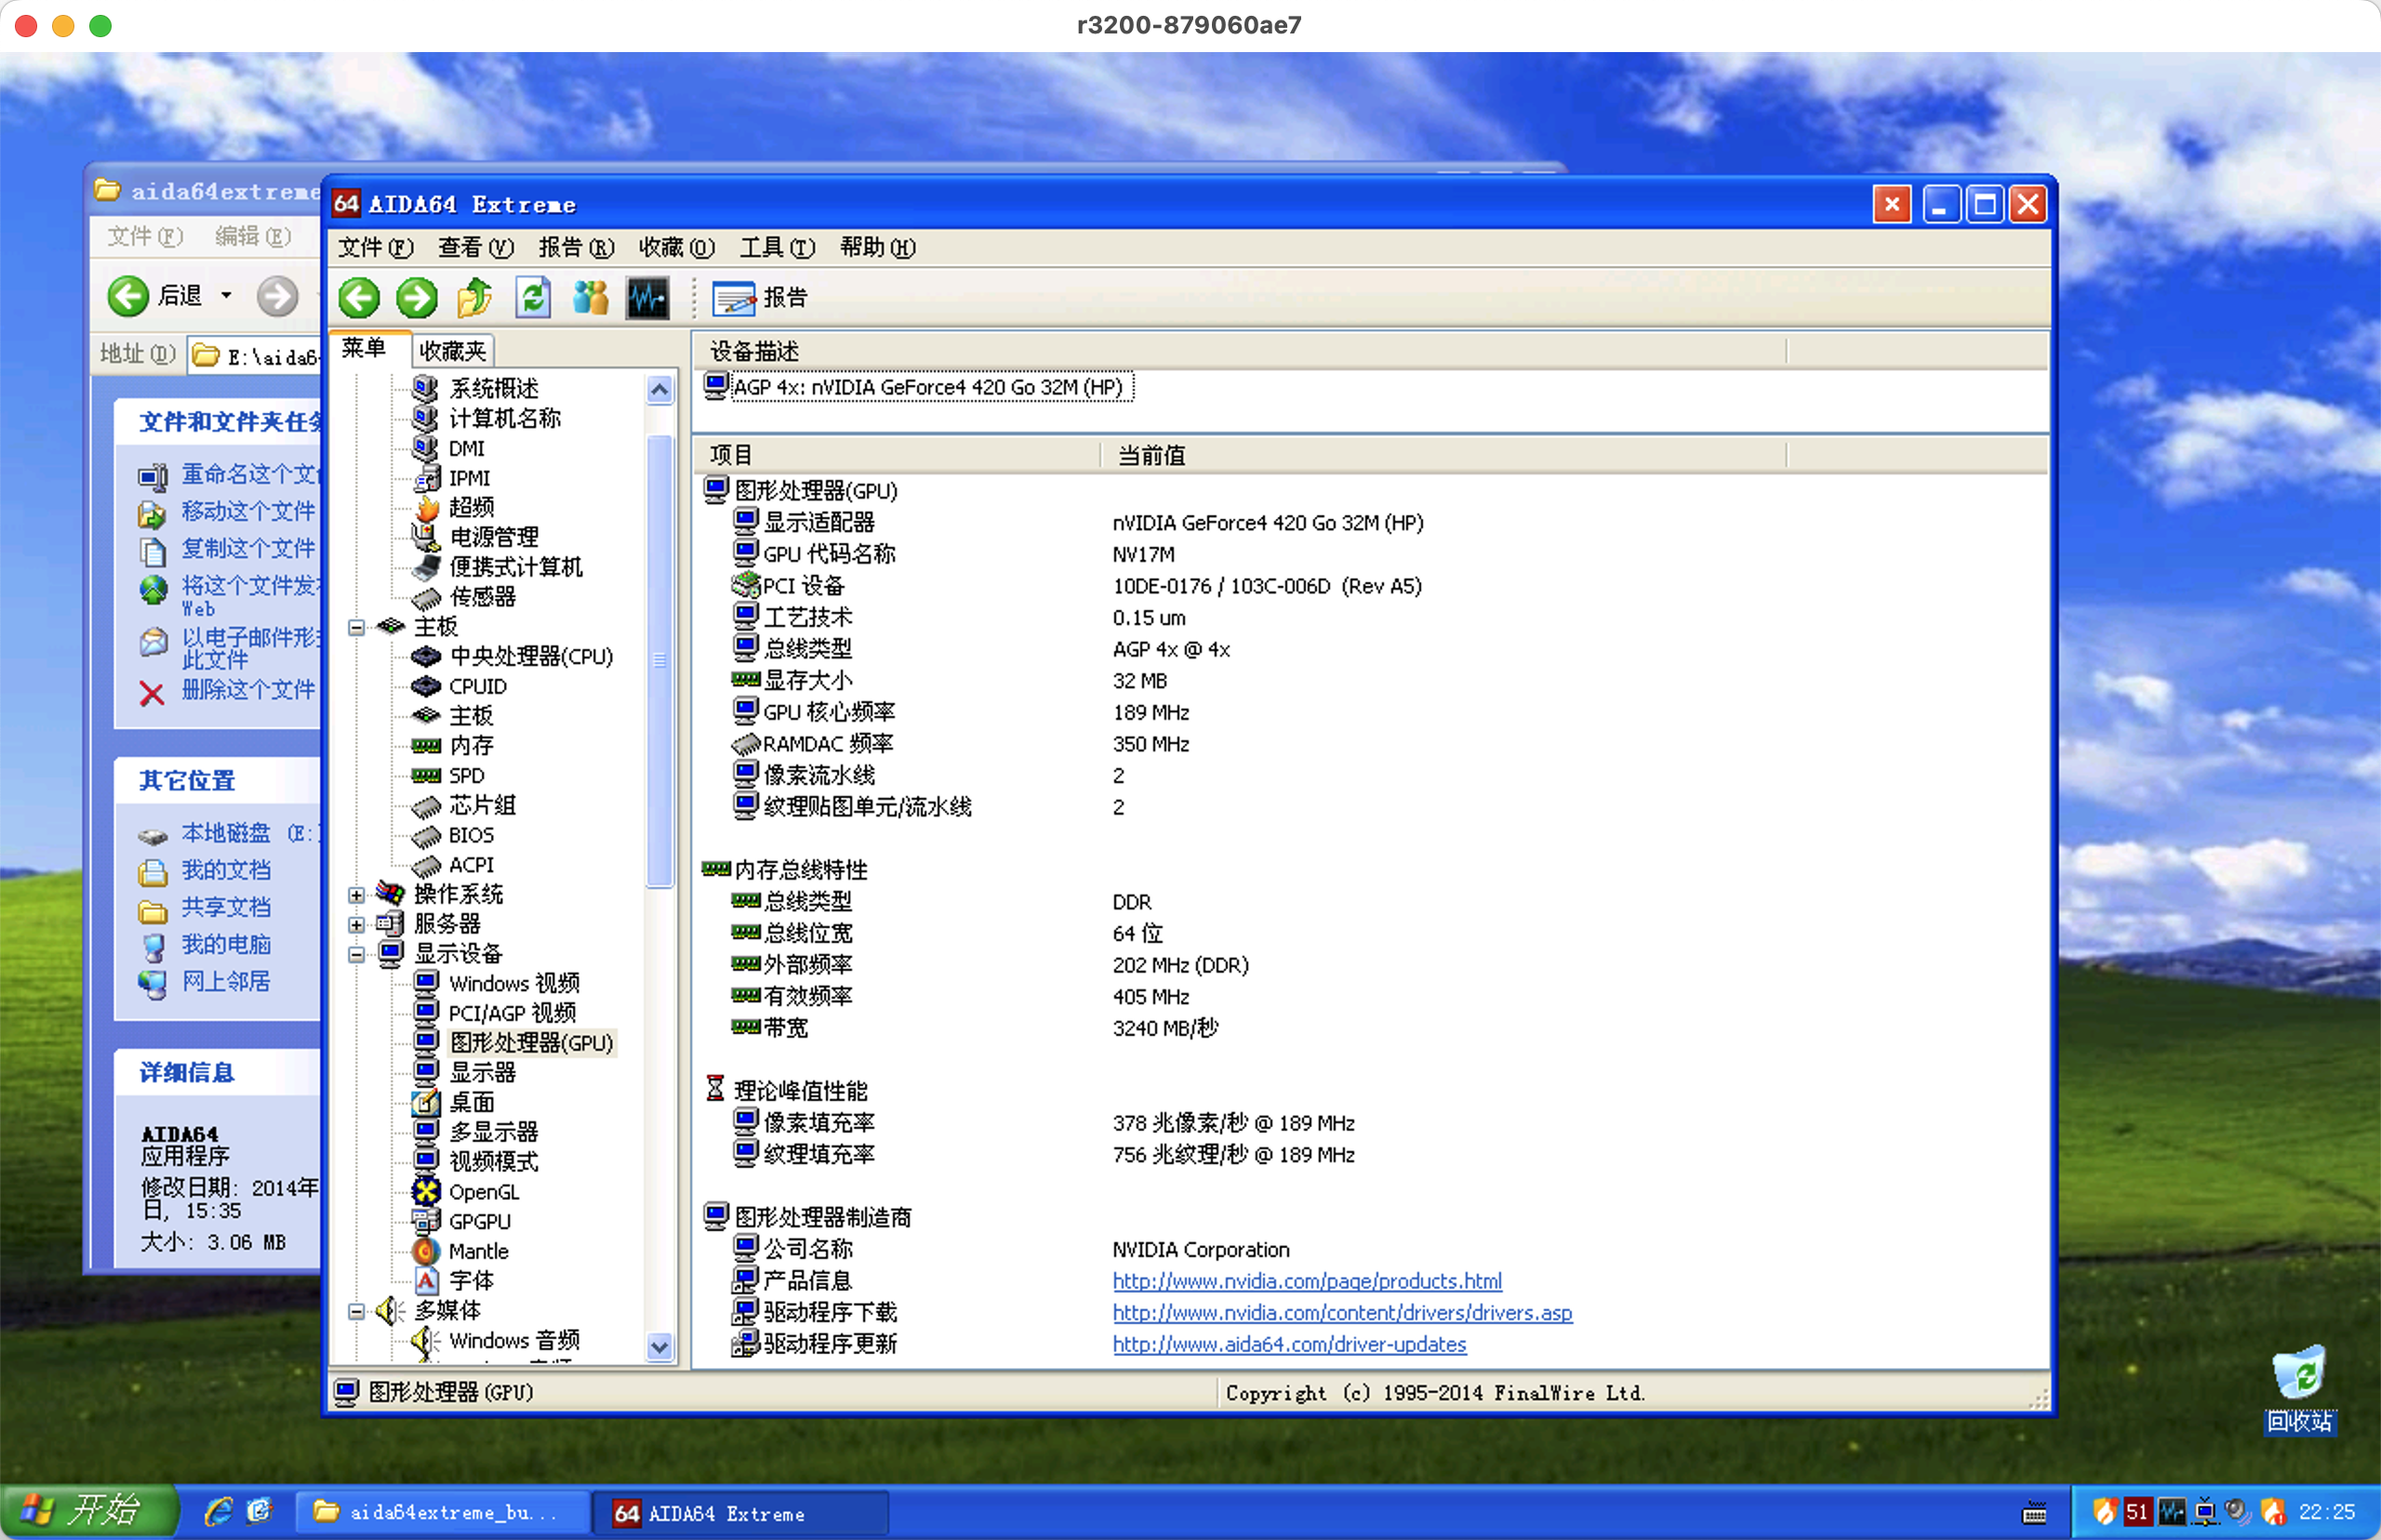Open PCI/AGP 视频 tree item
The image size is (2381, 1540).
pos(512,1013)
